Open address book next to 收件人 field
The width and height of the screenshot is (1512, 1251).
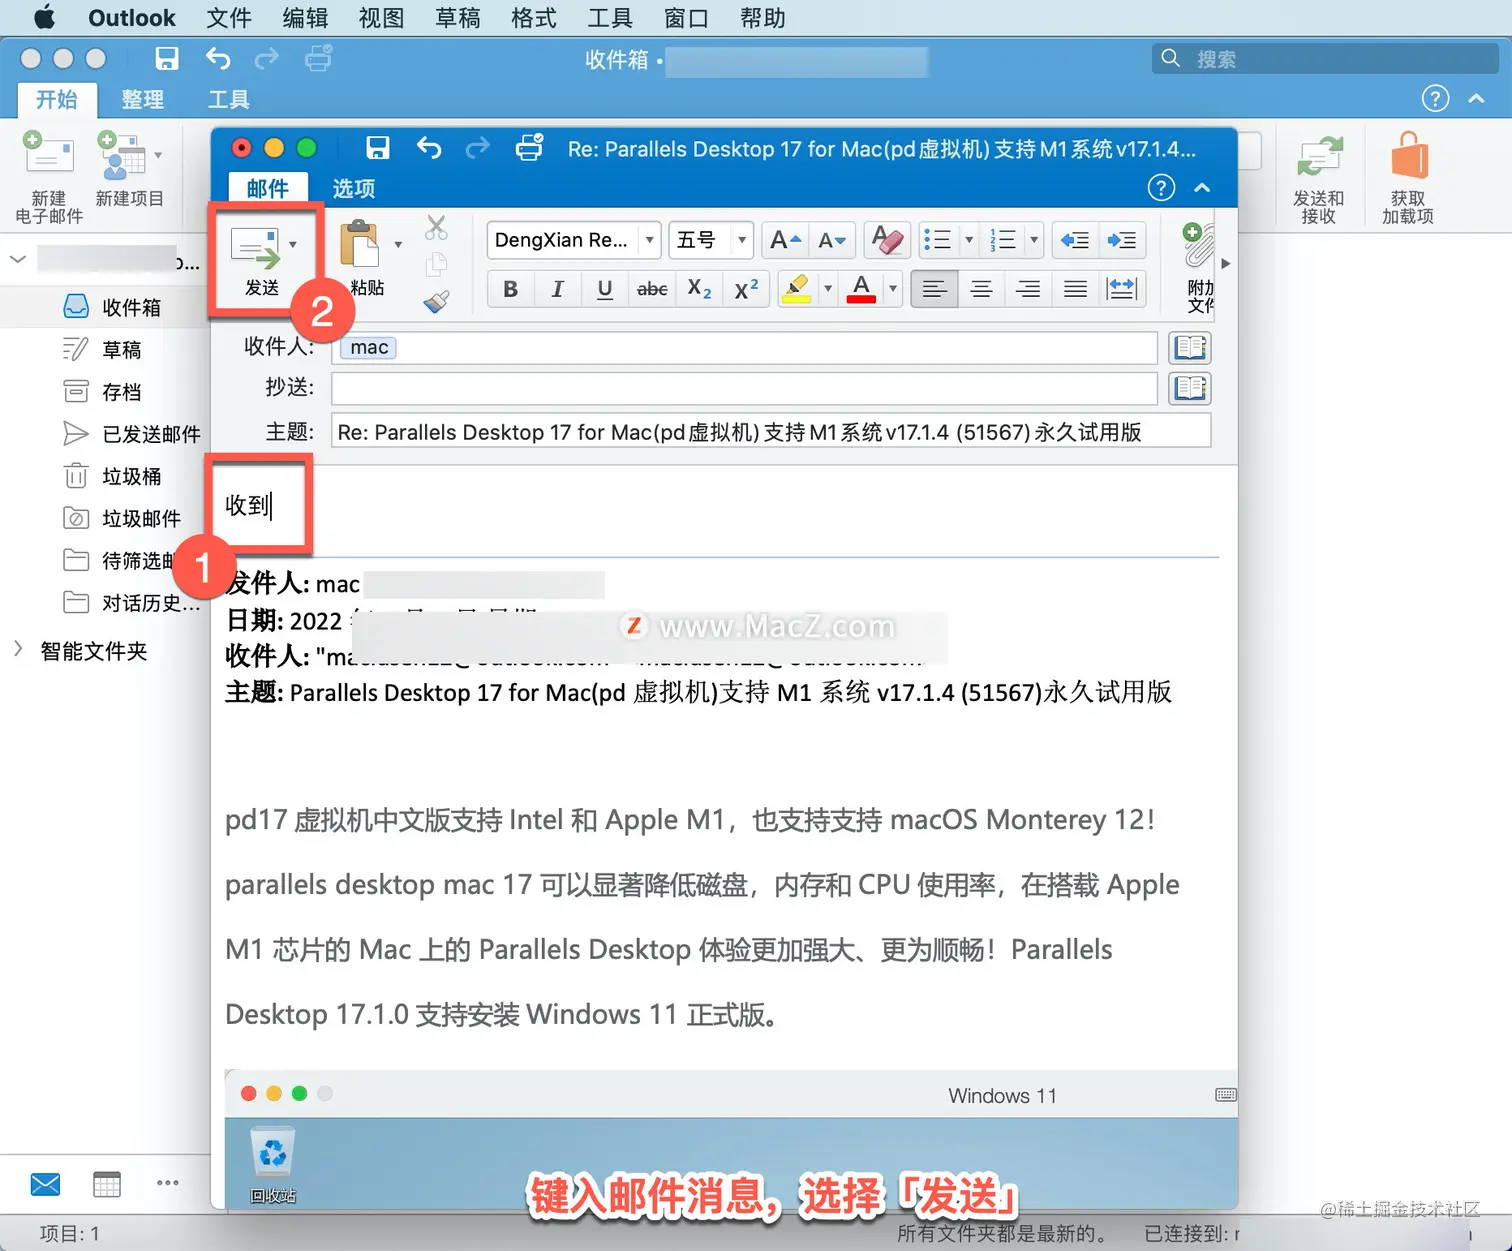[1190, 347]
